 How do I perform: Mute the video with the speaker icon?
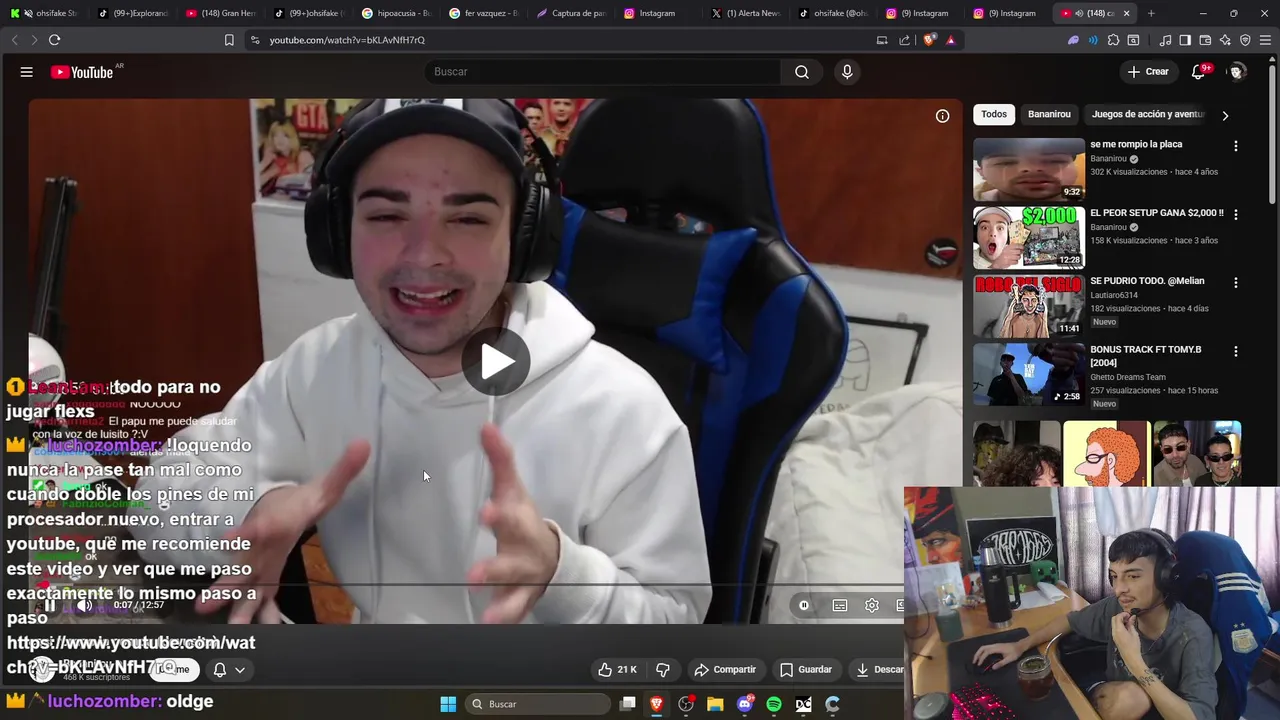pos(84,605)
